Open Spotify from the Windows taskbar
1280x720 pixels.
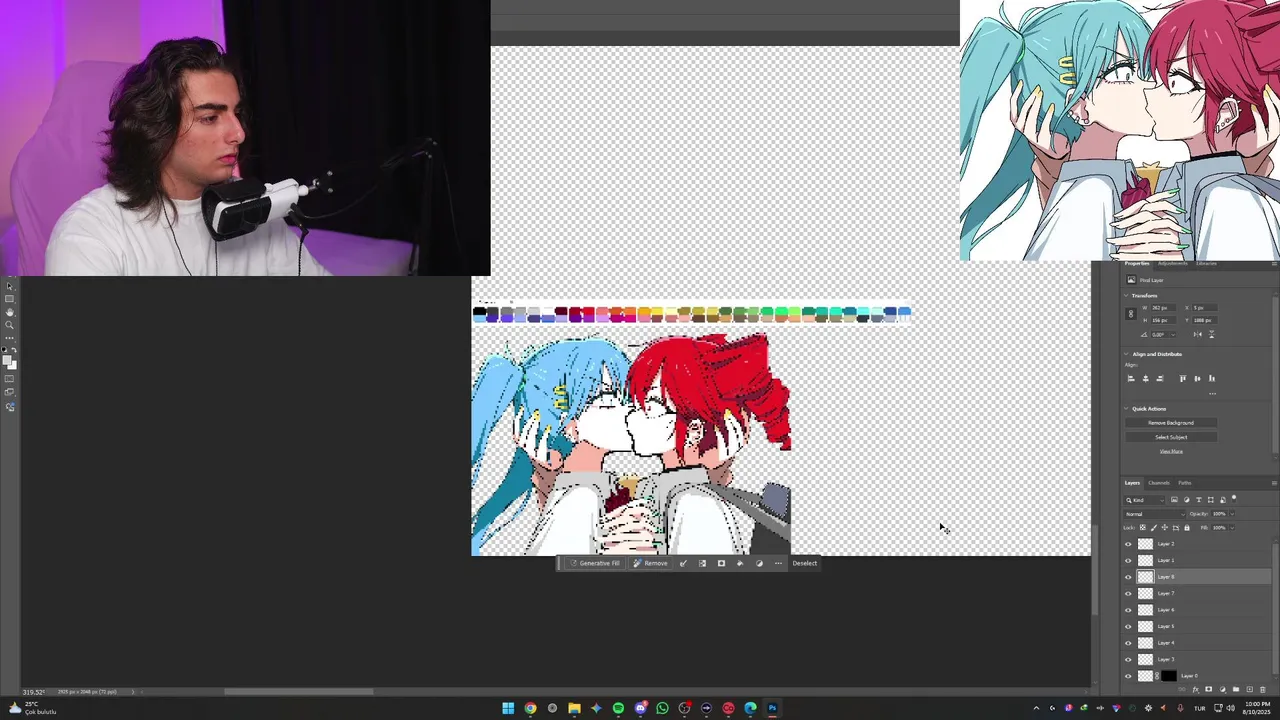[618, 708]
